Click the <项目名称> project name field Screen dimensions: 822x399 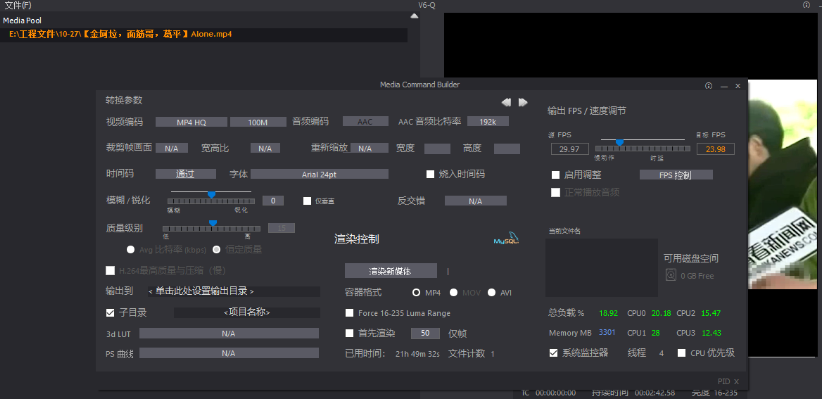coord(246,312)
